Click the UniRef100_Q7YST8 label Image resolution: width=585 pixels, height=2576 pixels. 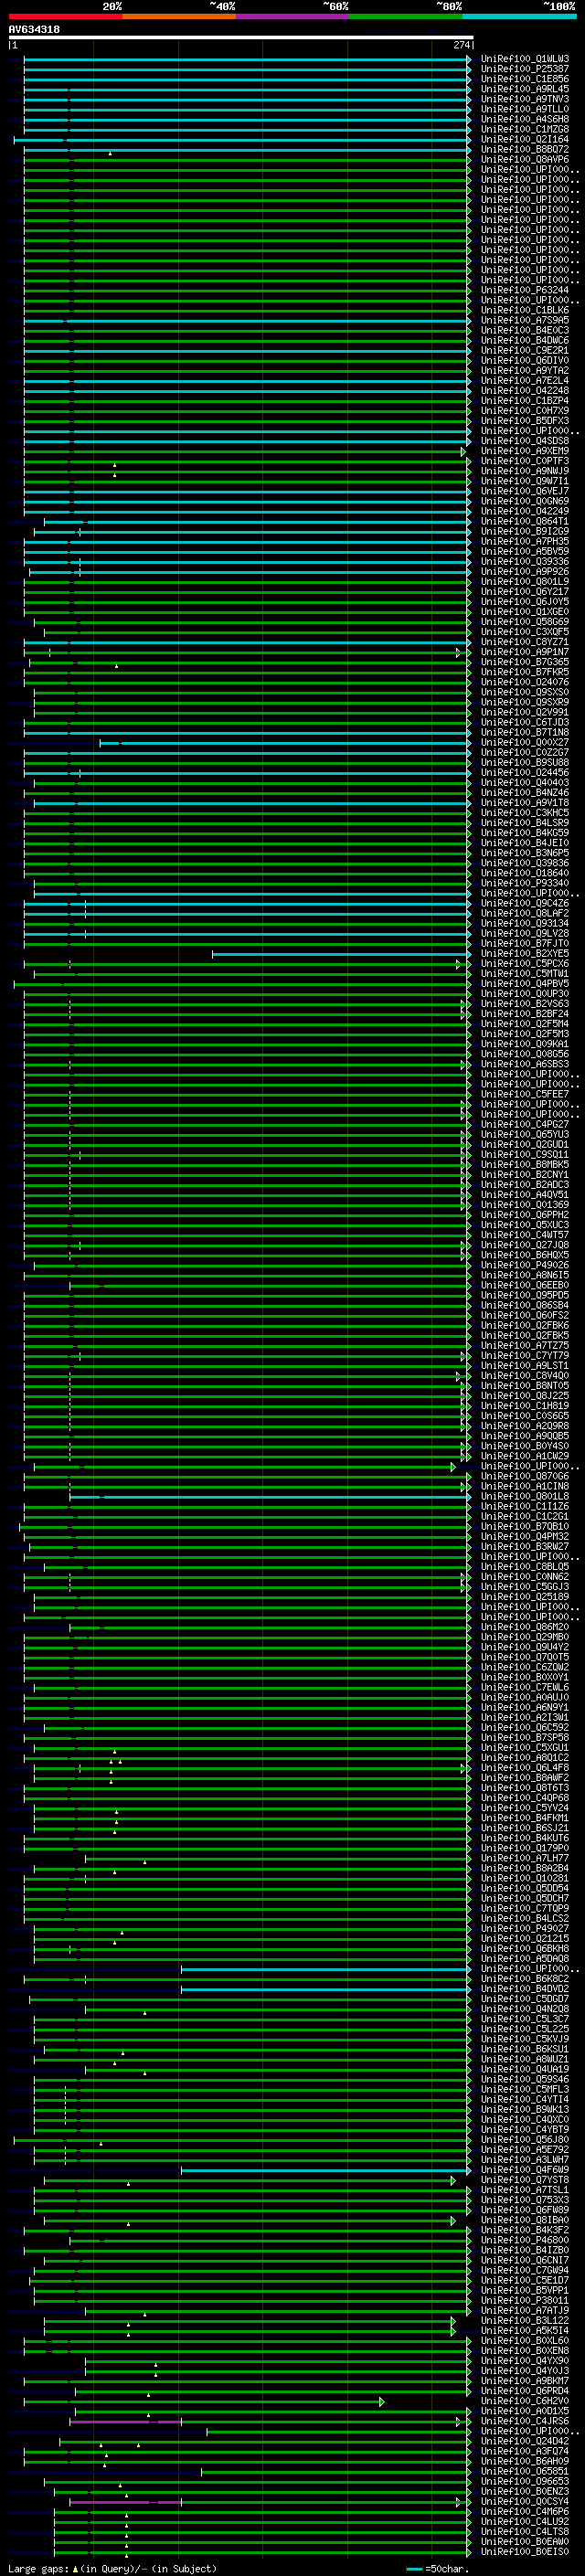[x=524, y=2180]
